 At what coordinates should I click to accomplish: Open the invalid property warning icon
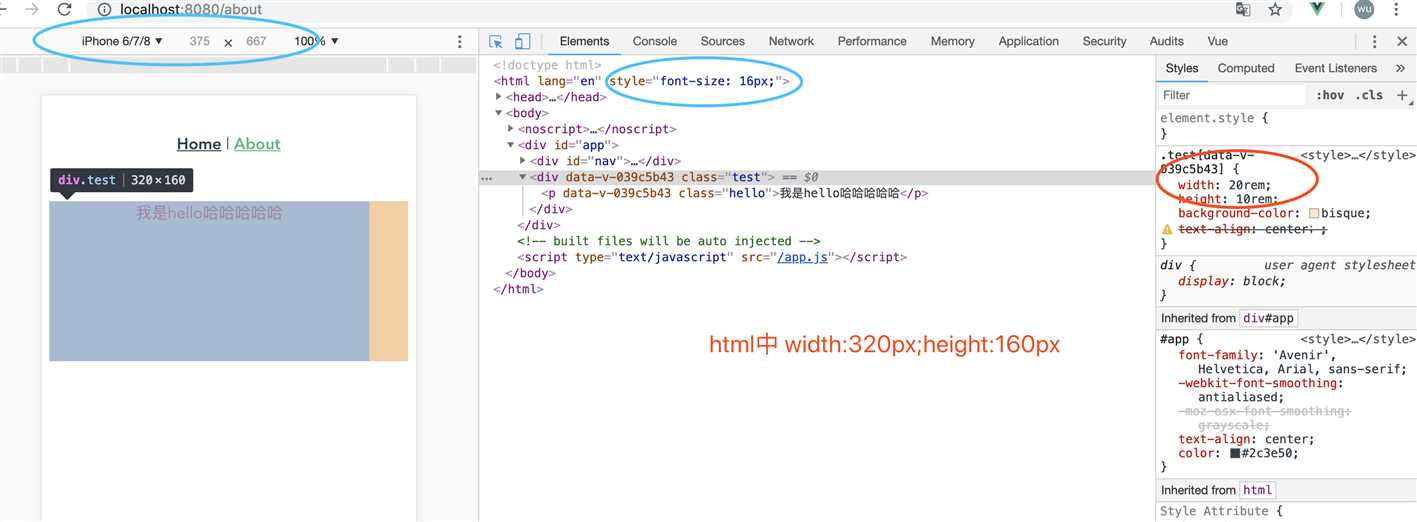pyautogui.click(x=1167, y=229)
